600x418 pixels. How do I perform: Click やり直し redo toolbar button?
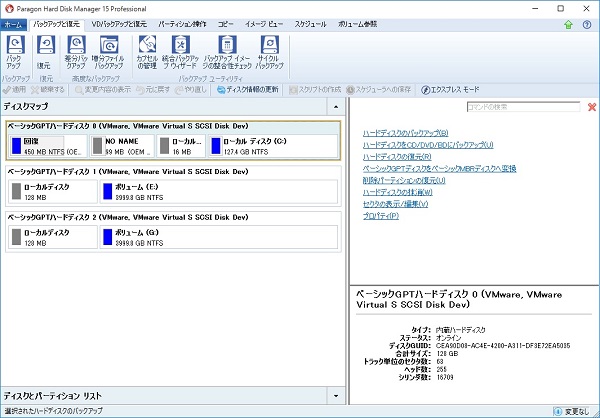coord(191,90)
